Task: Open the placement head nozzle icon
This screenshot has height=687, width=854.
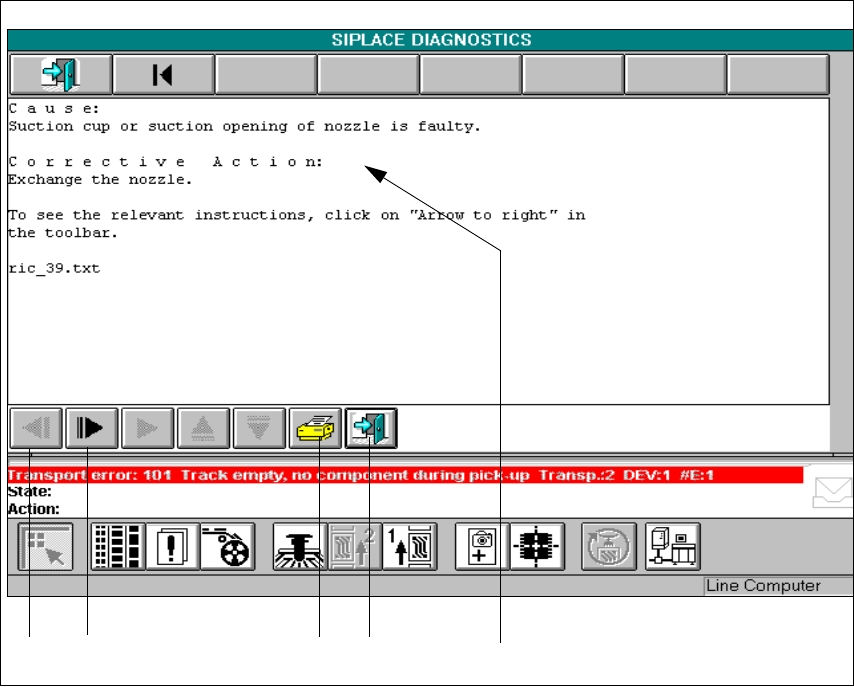Action: click(x=300, y=547)
